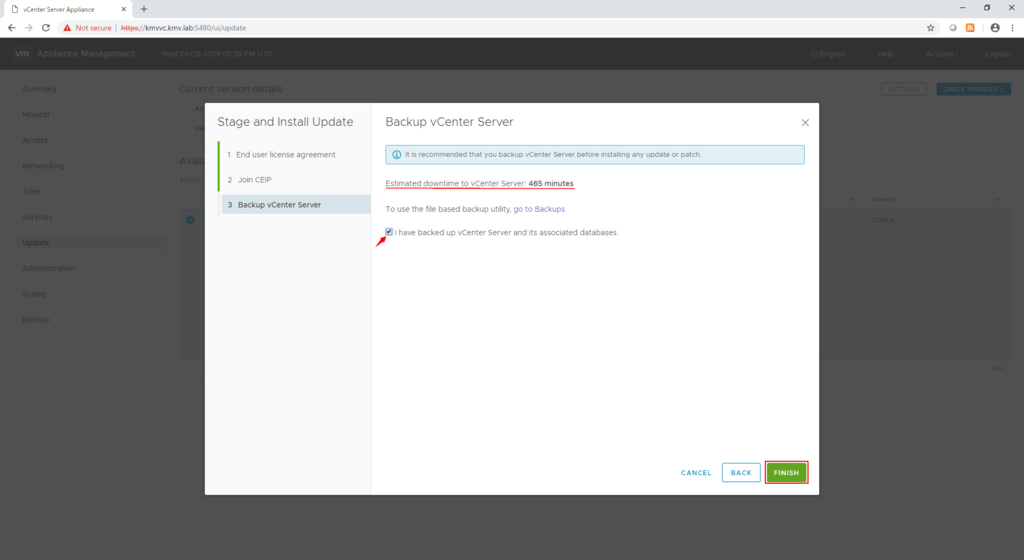This screenshot has height=560, width=1024.
Task: Toggle the backed up vCenter Server checkbox
Action: click(389, 232)
